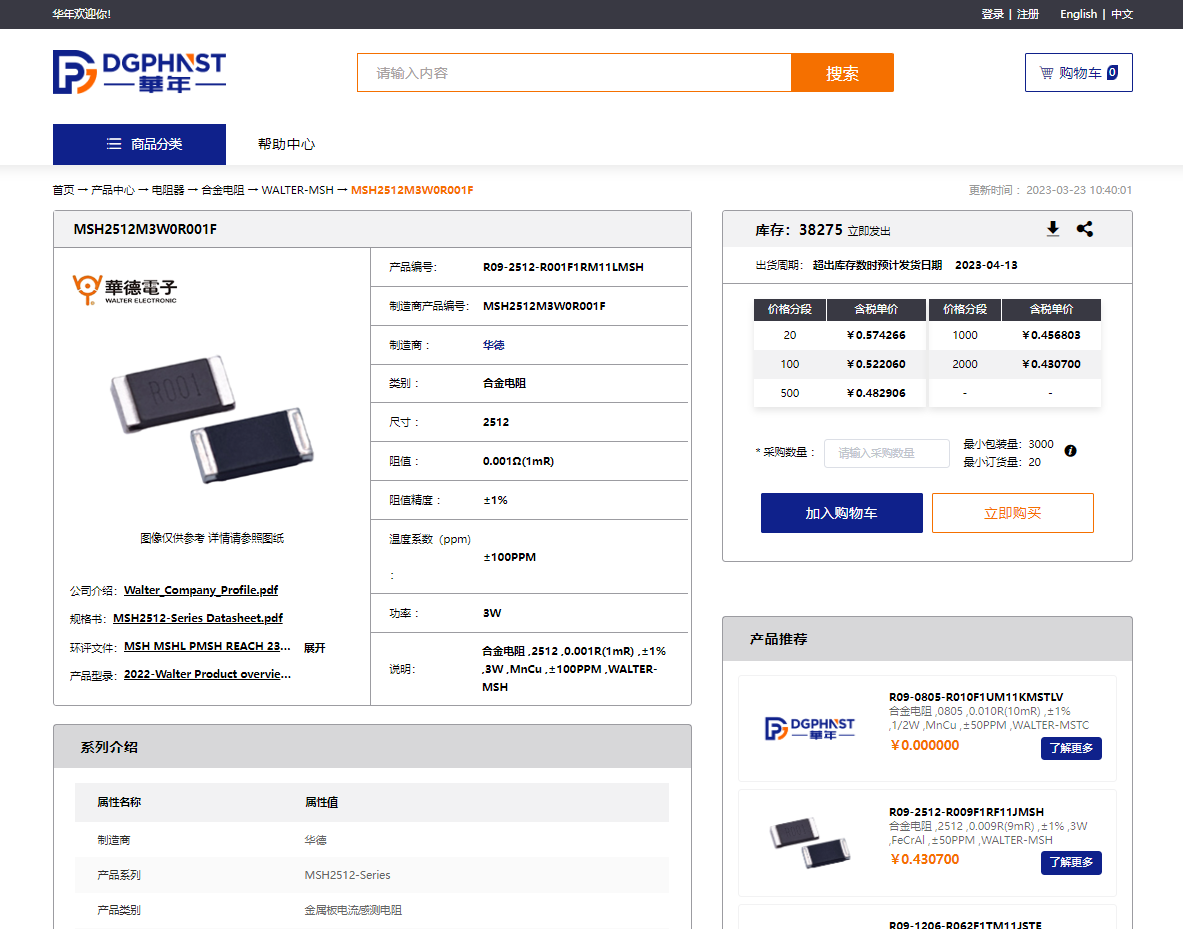This screenshot has height=929, width=1183.
Task: Click the download icon beside stock count
Action: click(1052, 229)
